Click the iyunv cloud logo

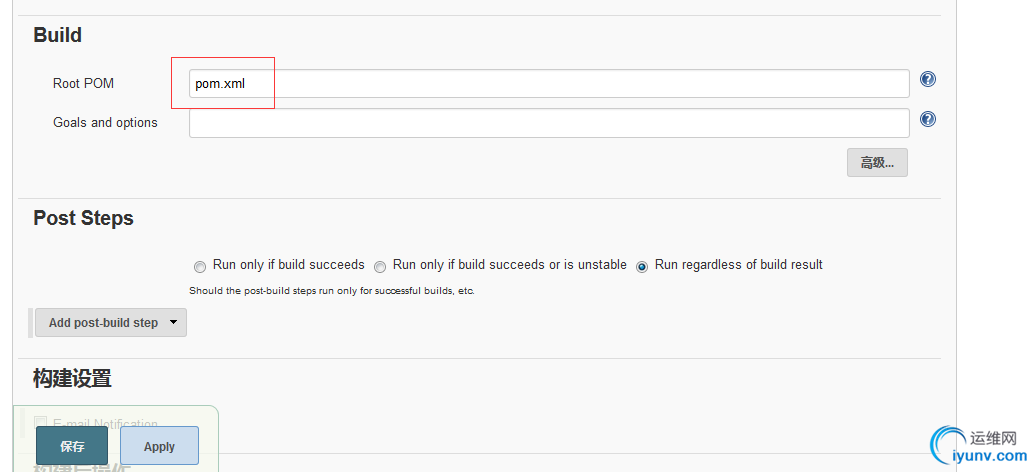coord(948,447)
